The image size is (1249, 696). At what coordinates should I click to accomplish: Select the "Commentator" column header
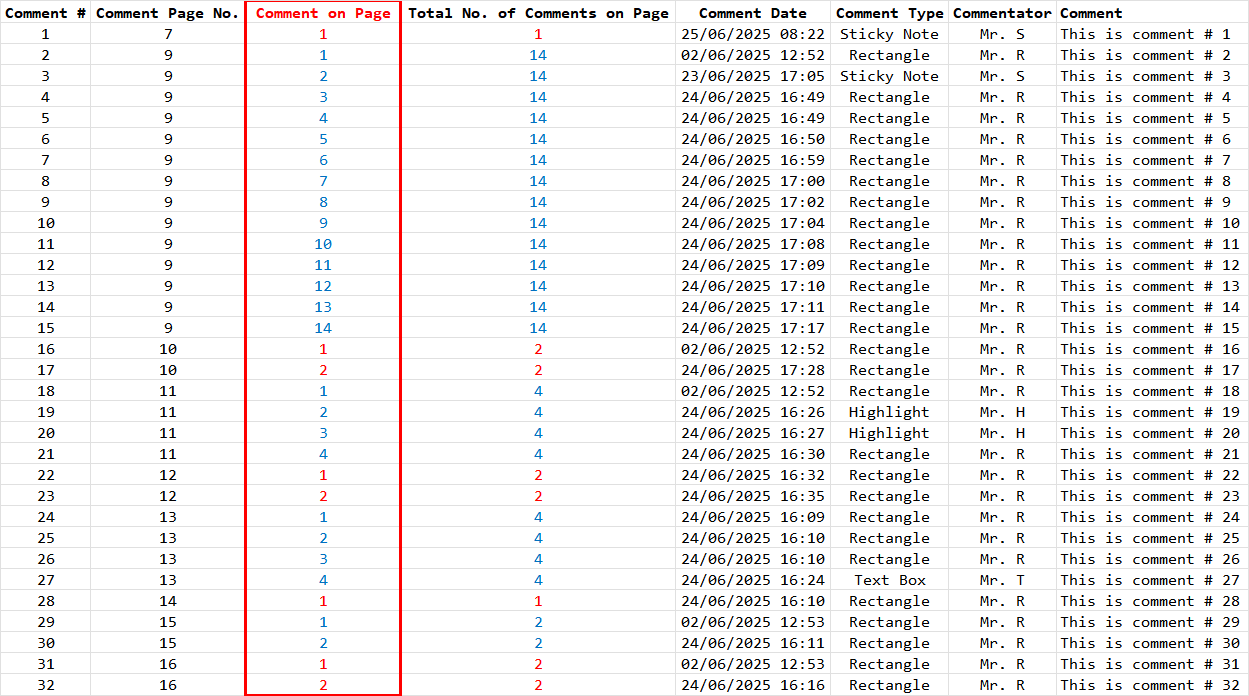pyautogui.click(x=1002, y=13)
